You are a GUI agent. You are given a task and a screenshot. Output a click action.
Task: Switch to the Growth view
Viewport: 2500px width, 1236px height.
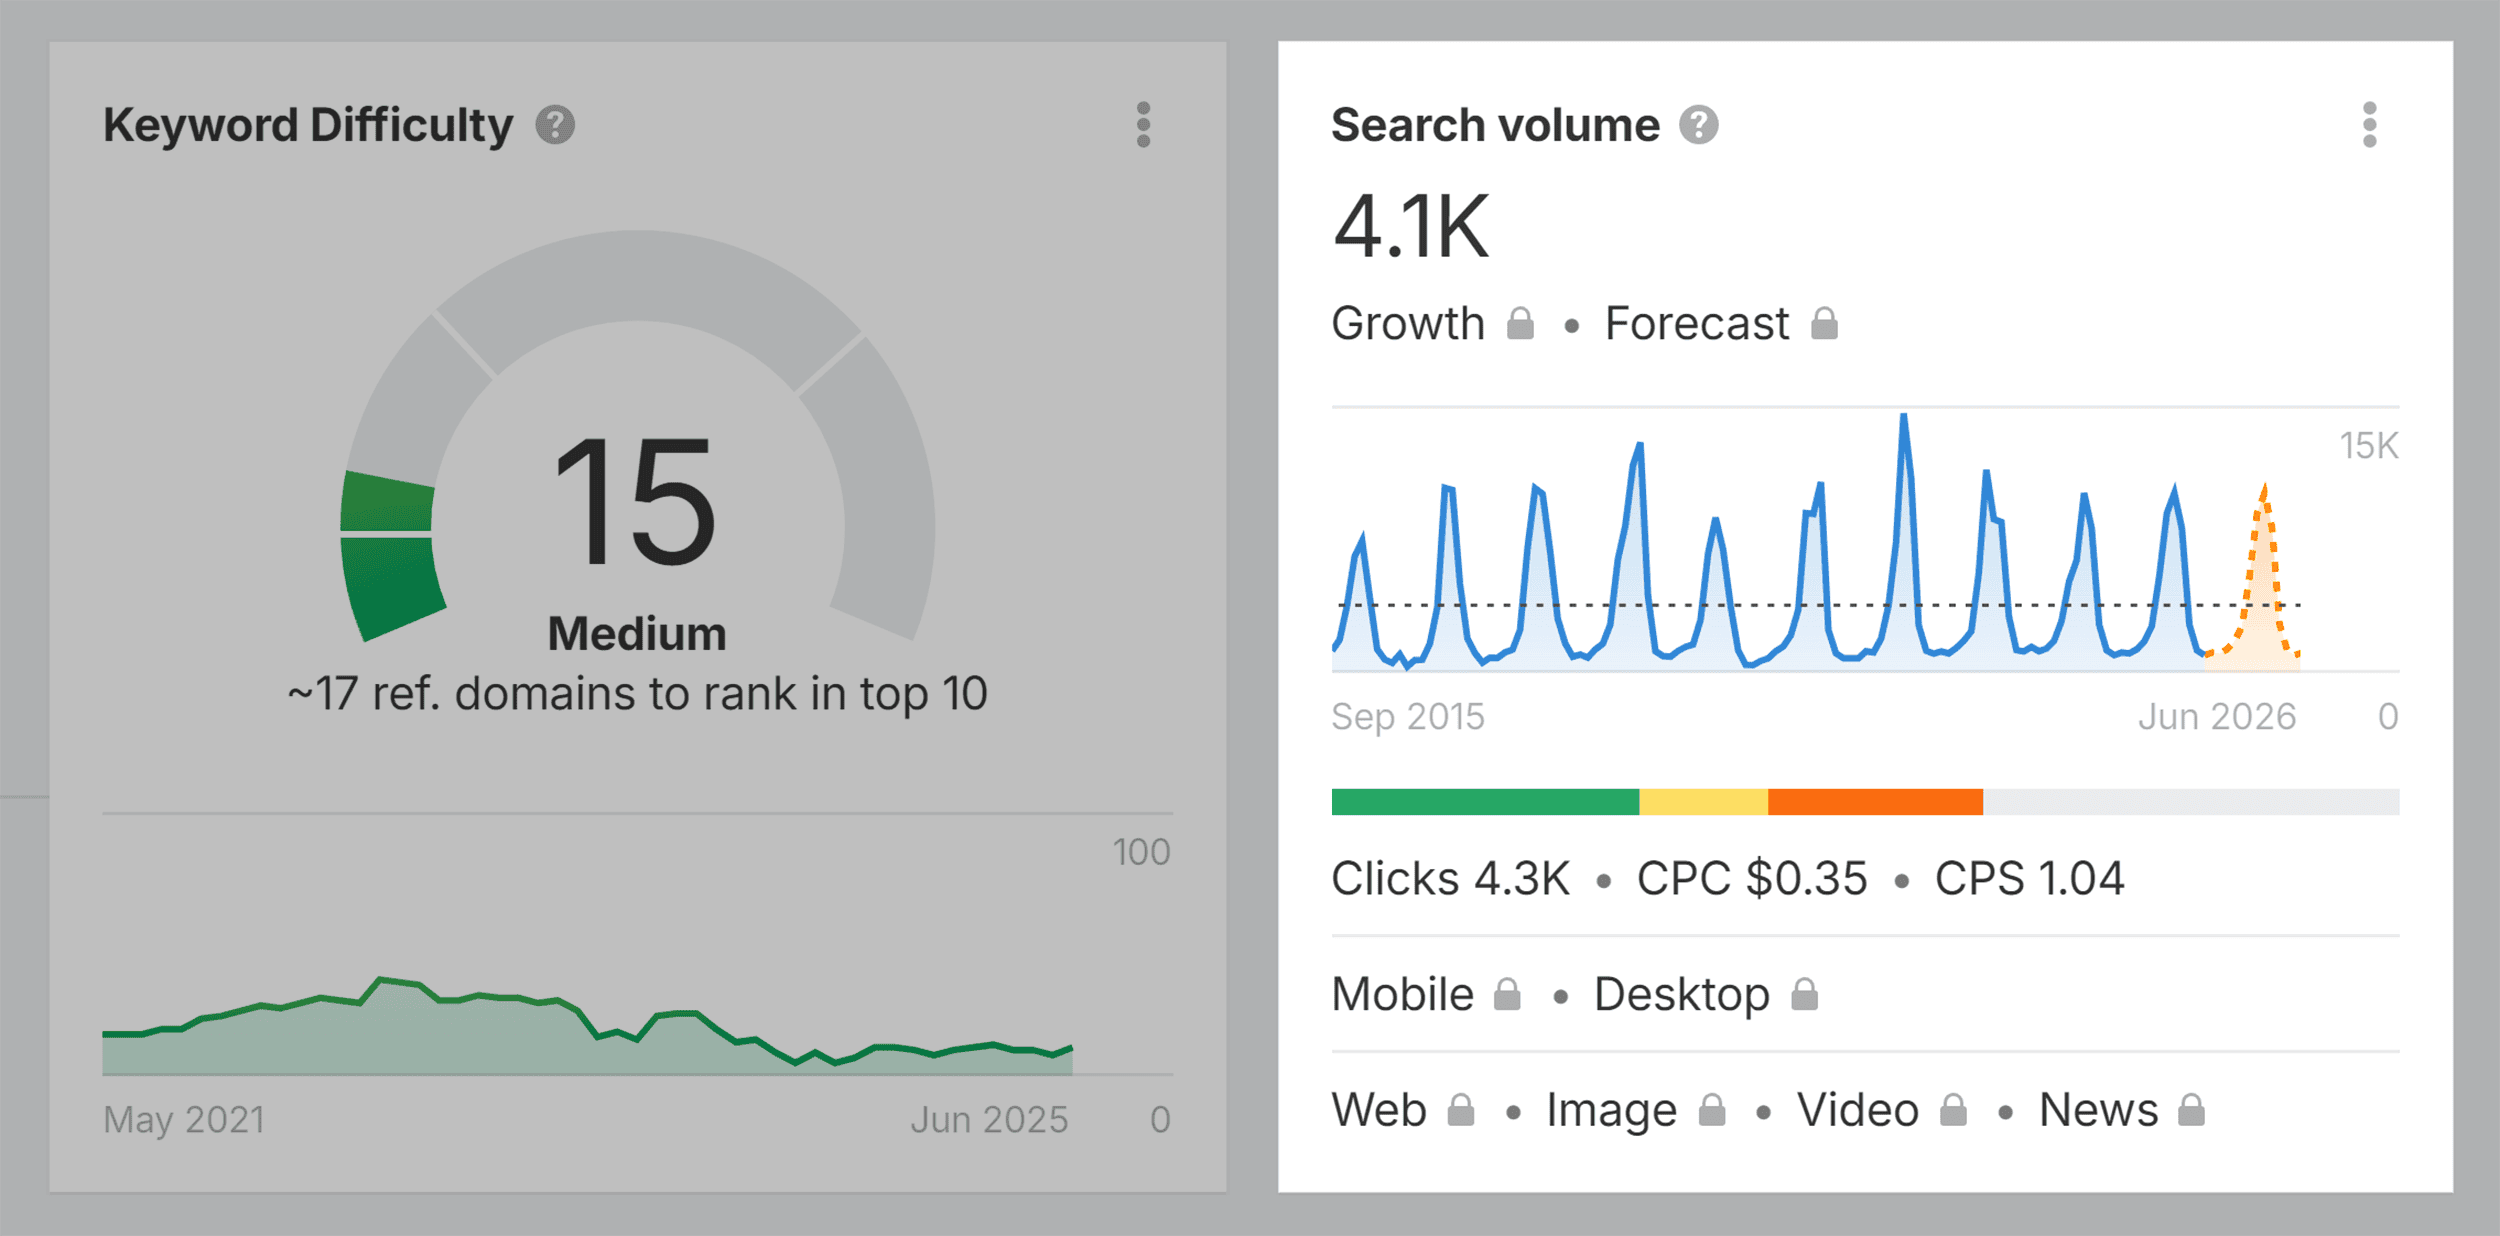(1408, 322)
